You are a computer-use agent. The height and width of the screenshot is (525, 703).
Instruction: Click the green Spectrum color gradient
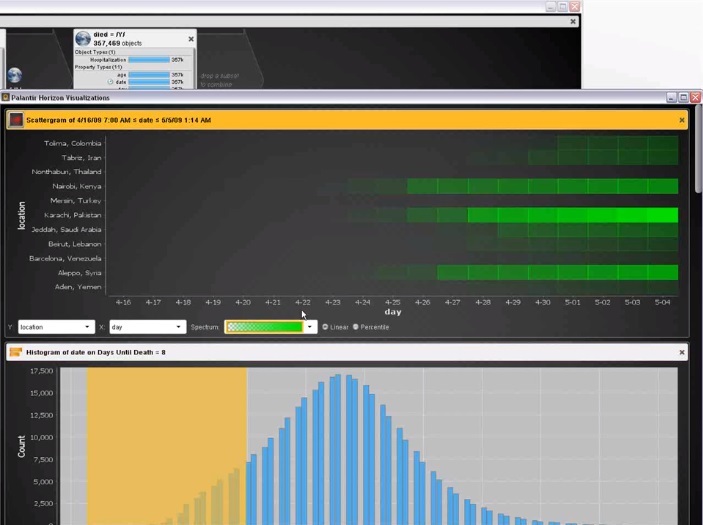coord(265,327)
